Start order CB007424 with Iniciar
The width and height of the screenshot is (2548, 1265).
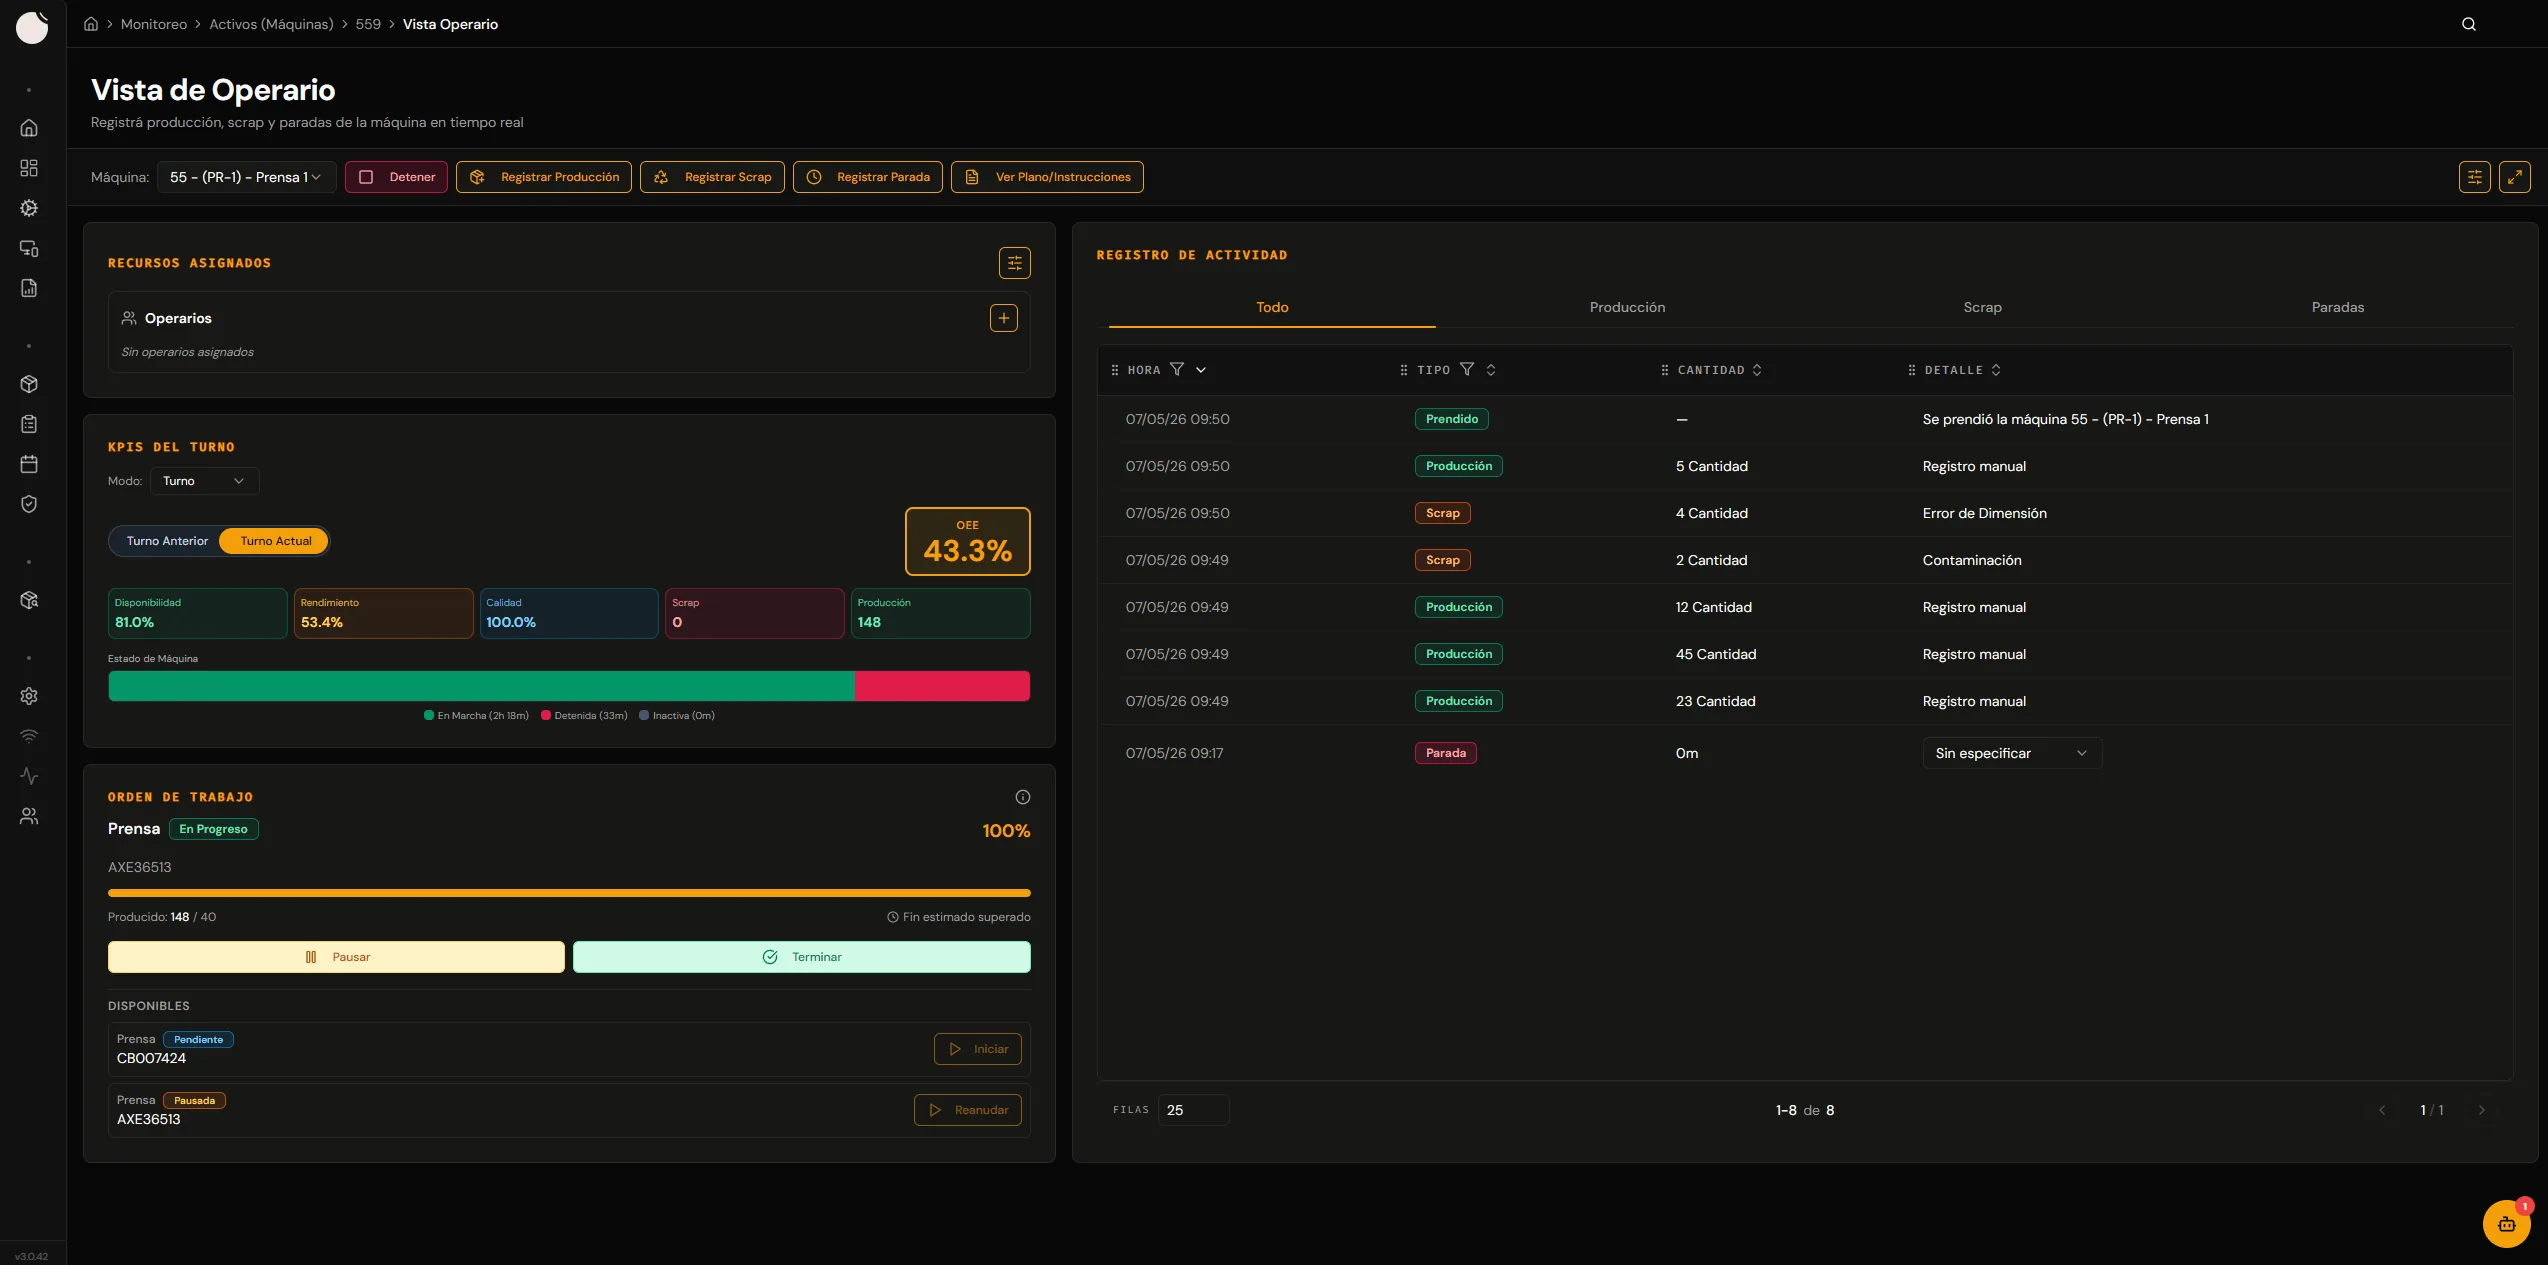click(978, 1049)
